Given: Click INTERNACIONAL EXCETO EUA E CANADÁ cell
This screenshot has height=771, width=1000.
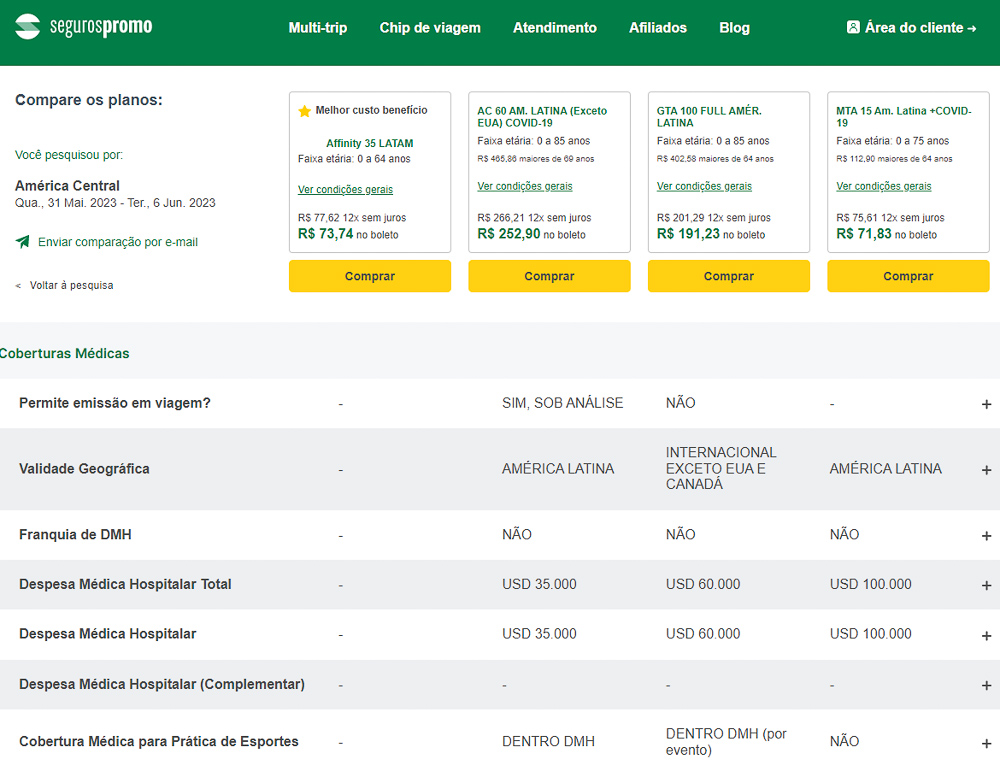Looking at the screenshot, I should (721, 468).
